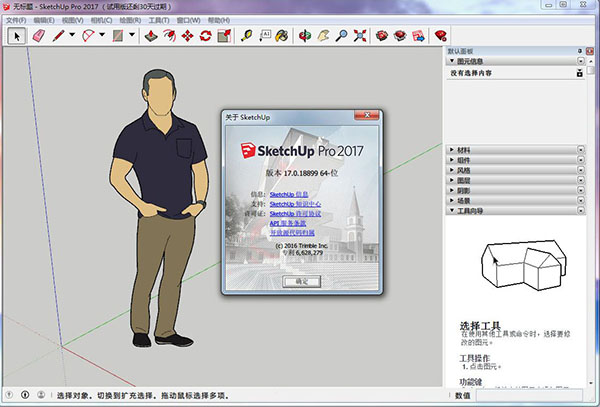The width and height of the screenshot is (600, 407).
Task: Open the 3D Warehouse icon
Action: pyautogui.click(x=382, y=36)
